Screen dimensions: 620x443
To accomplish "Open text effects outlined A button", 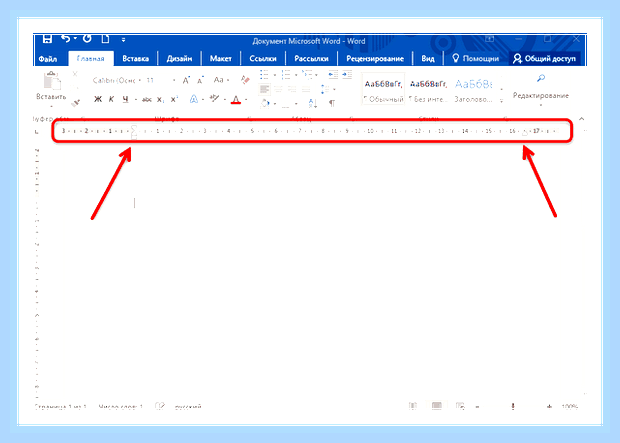I will pos(193,99).
